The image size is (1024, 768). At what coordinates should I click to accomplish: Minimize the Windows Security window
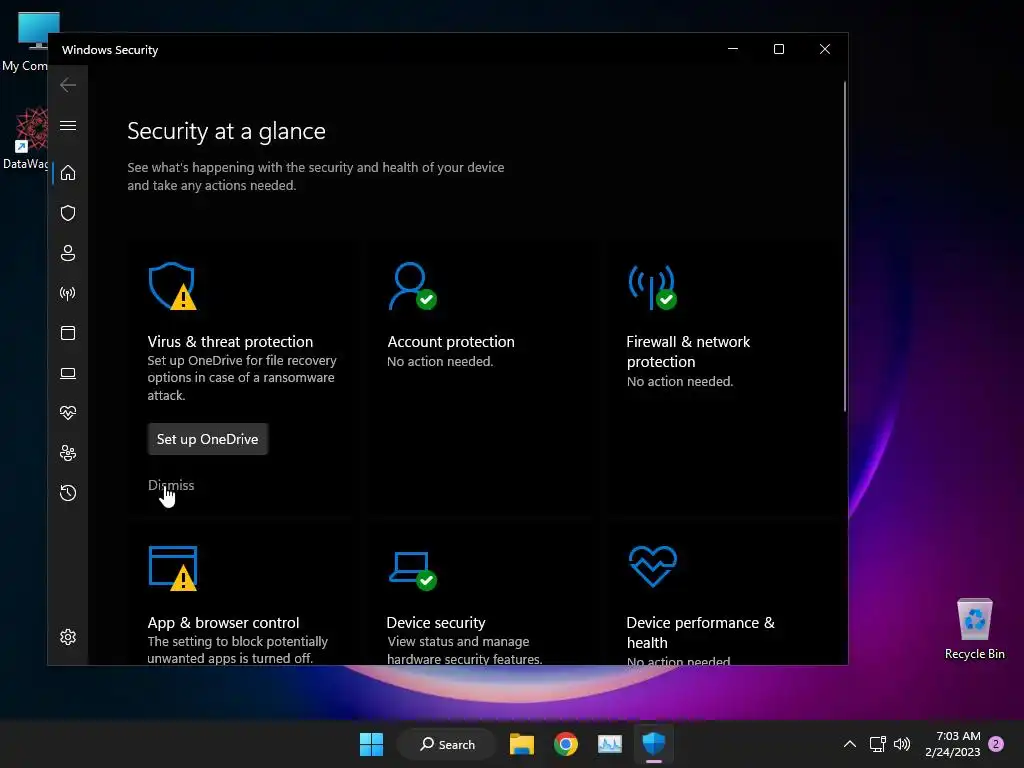click(733, 50)
